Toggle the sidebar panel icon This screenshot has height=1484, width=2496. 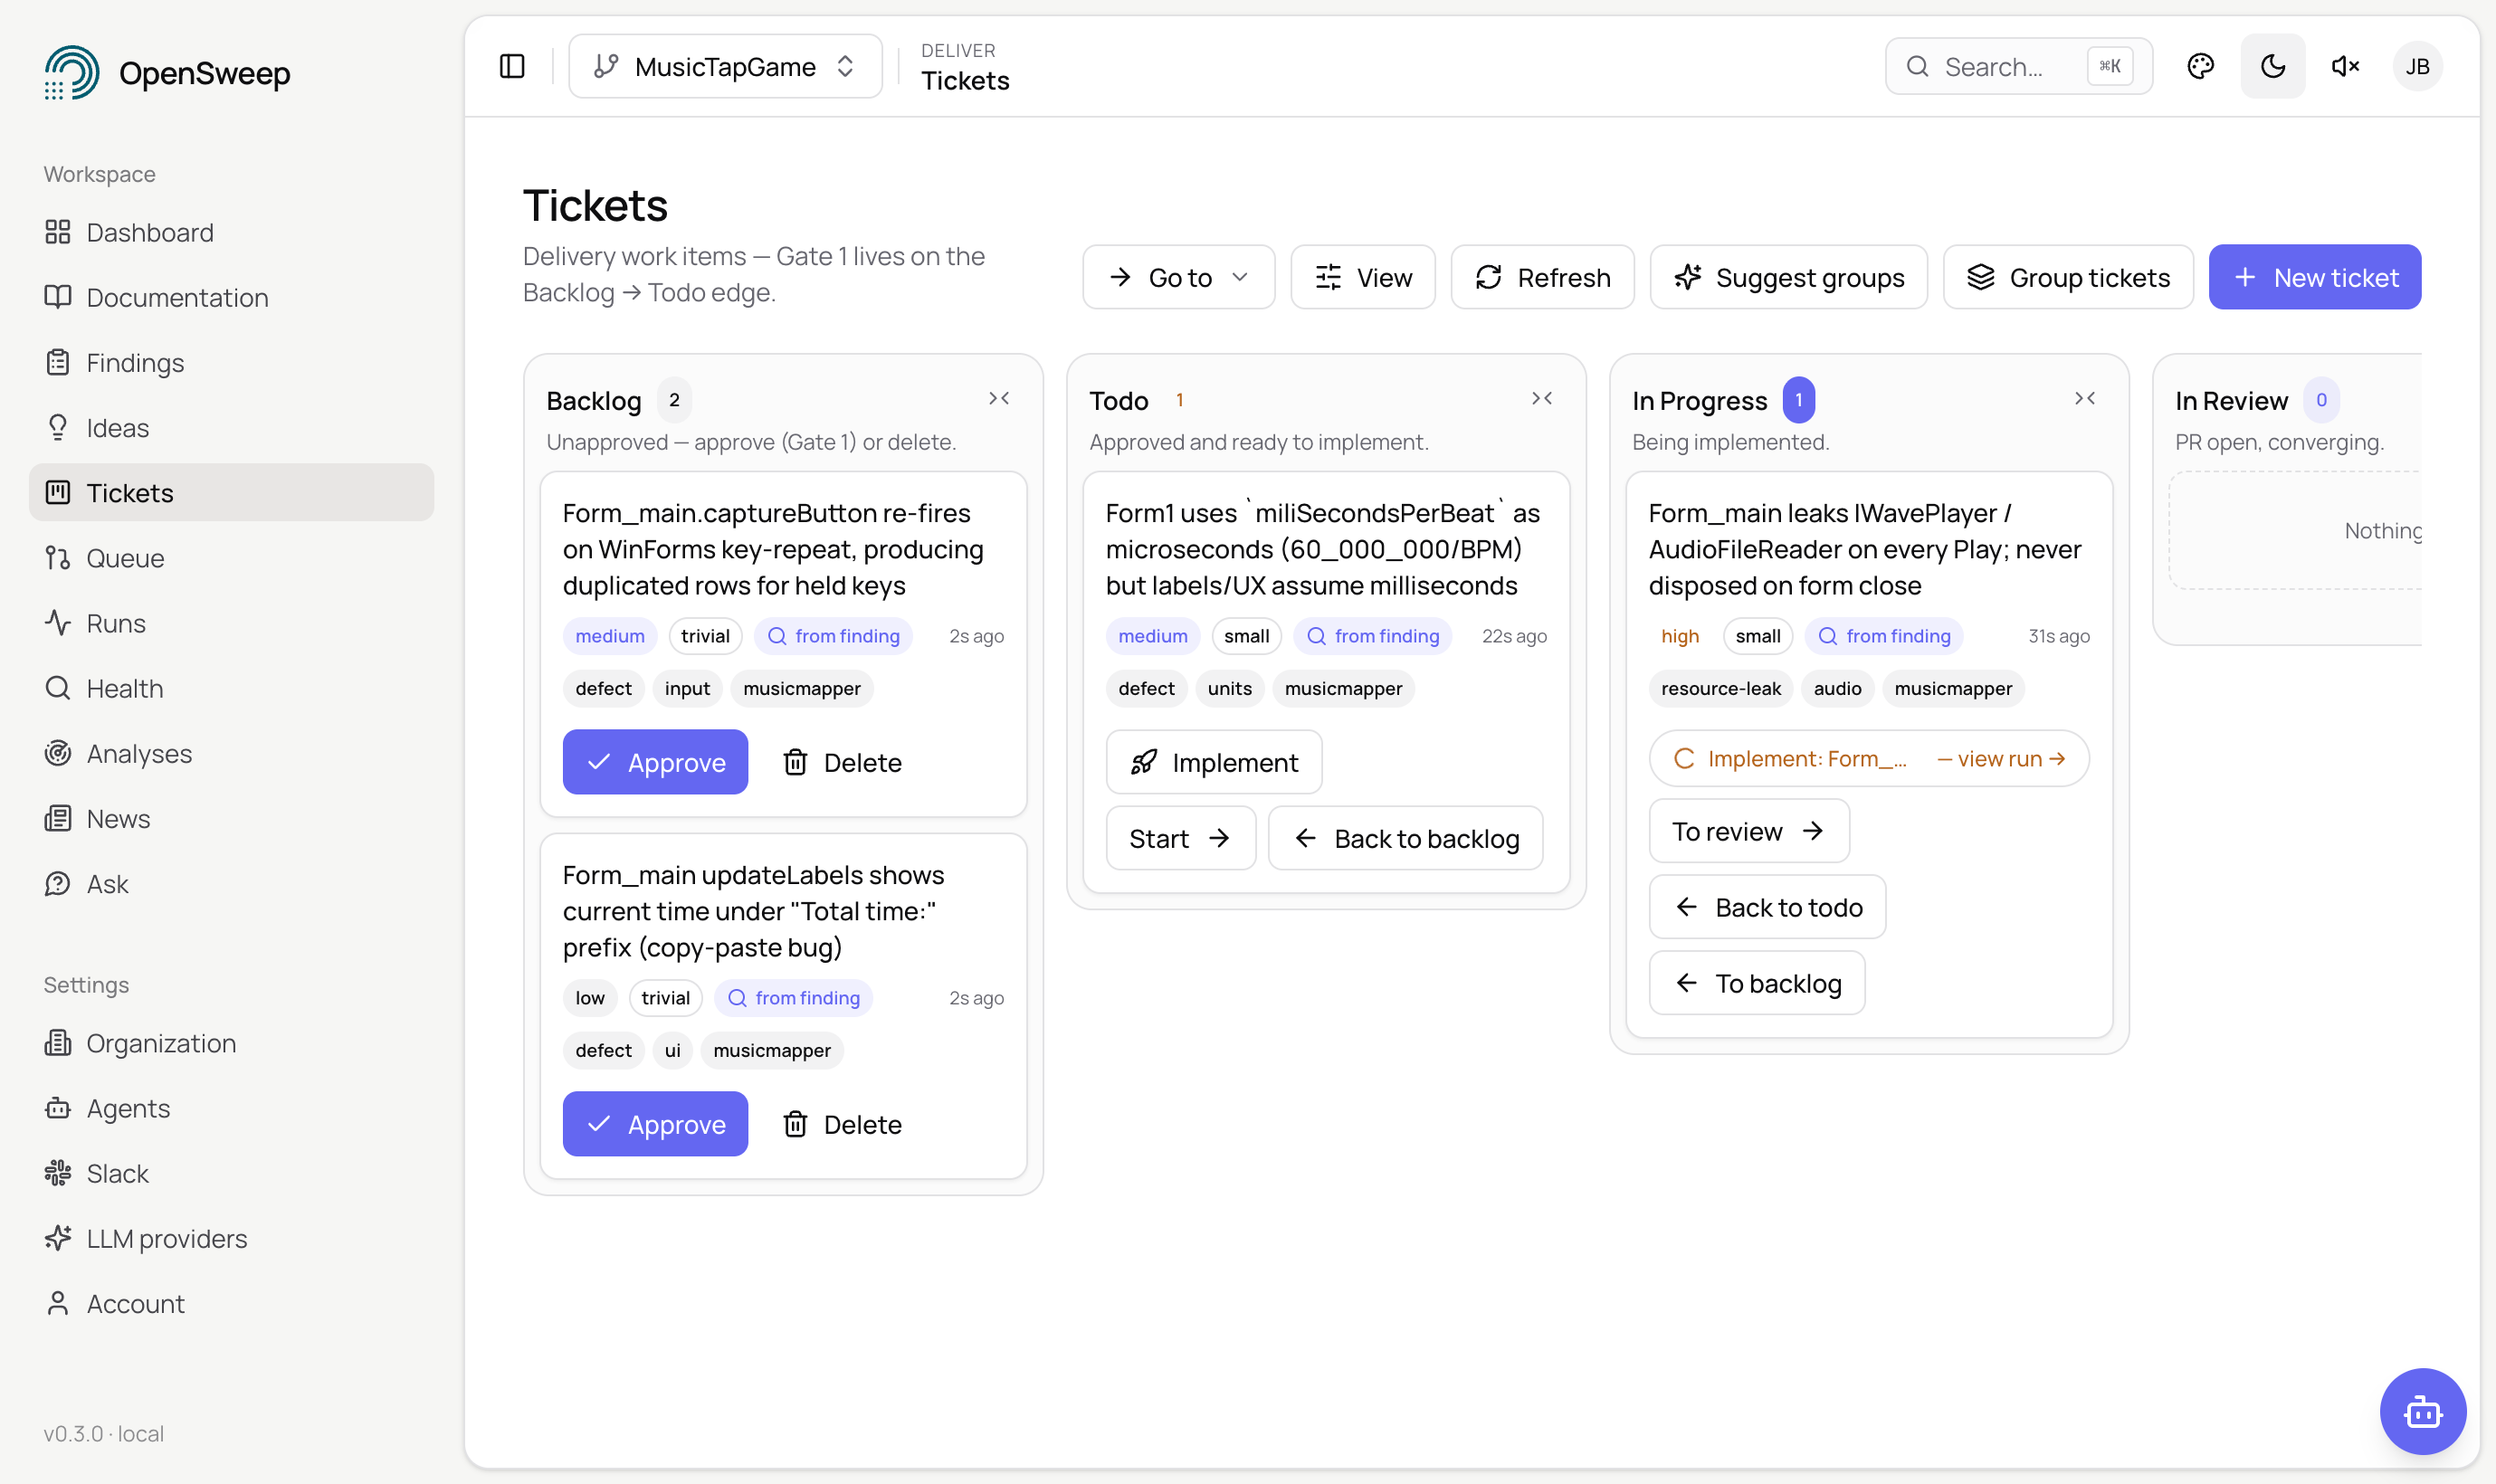(x=512, y=66)
